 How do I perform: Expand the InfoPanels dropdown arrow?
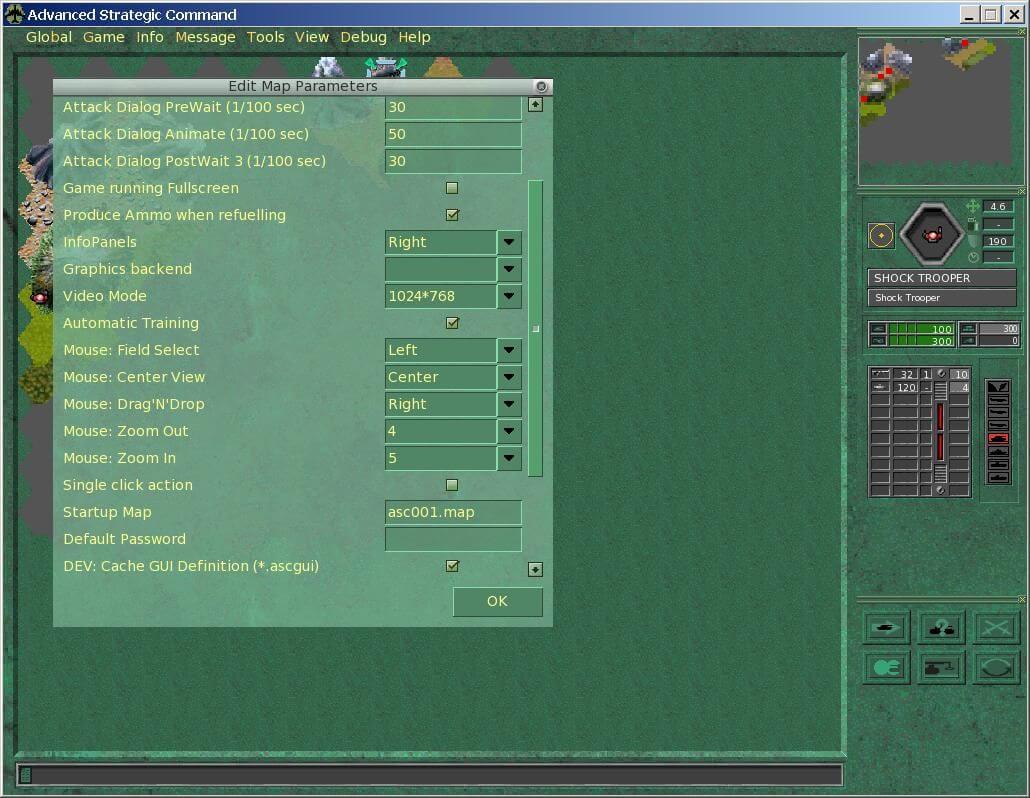click(x=510, y=242)
